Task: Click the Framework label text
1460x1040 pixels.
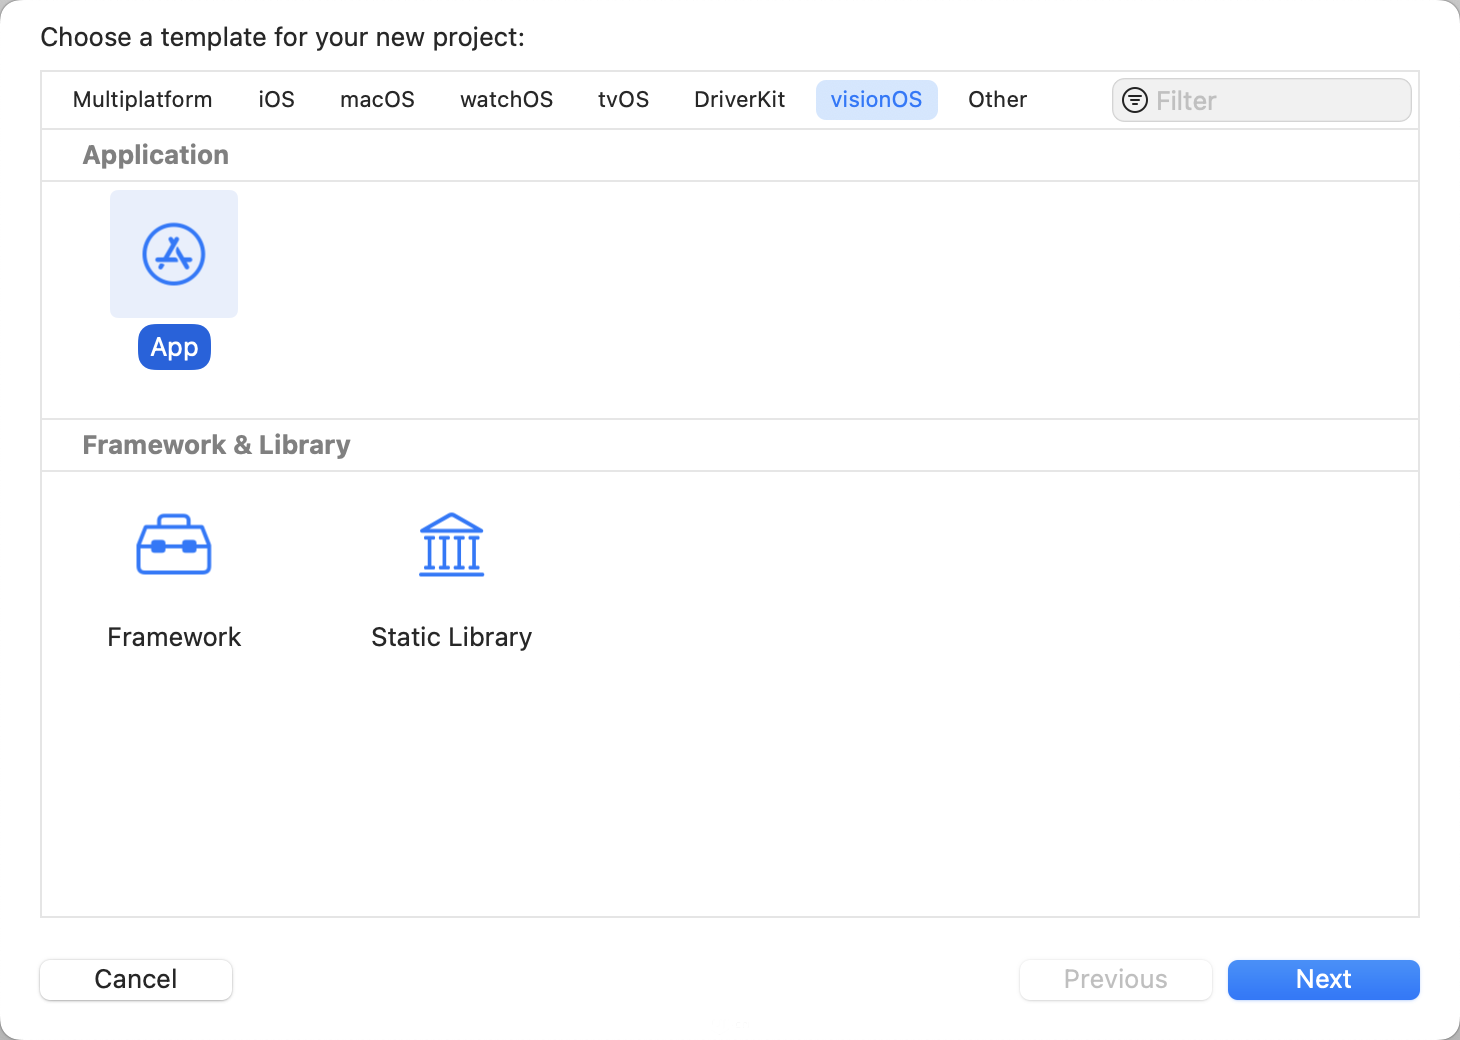Action: (174, 637)
